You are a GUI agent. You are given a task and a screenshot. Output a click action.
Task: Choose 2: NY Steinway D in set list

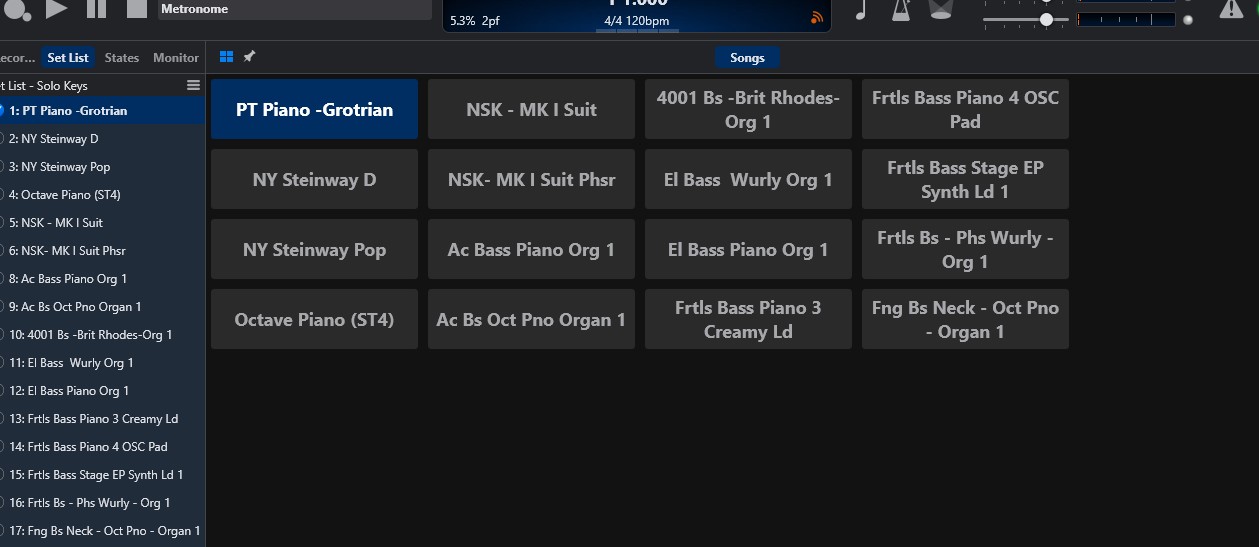tap(102, 138)
